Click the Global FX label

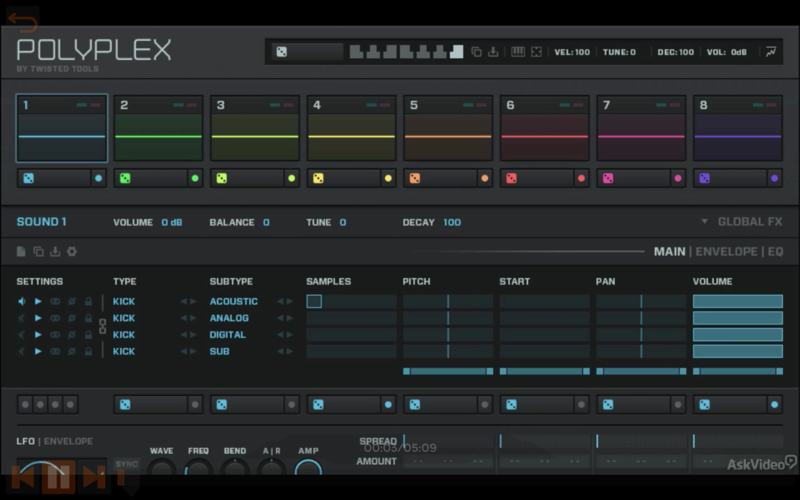coord(750,221)
